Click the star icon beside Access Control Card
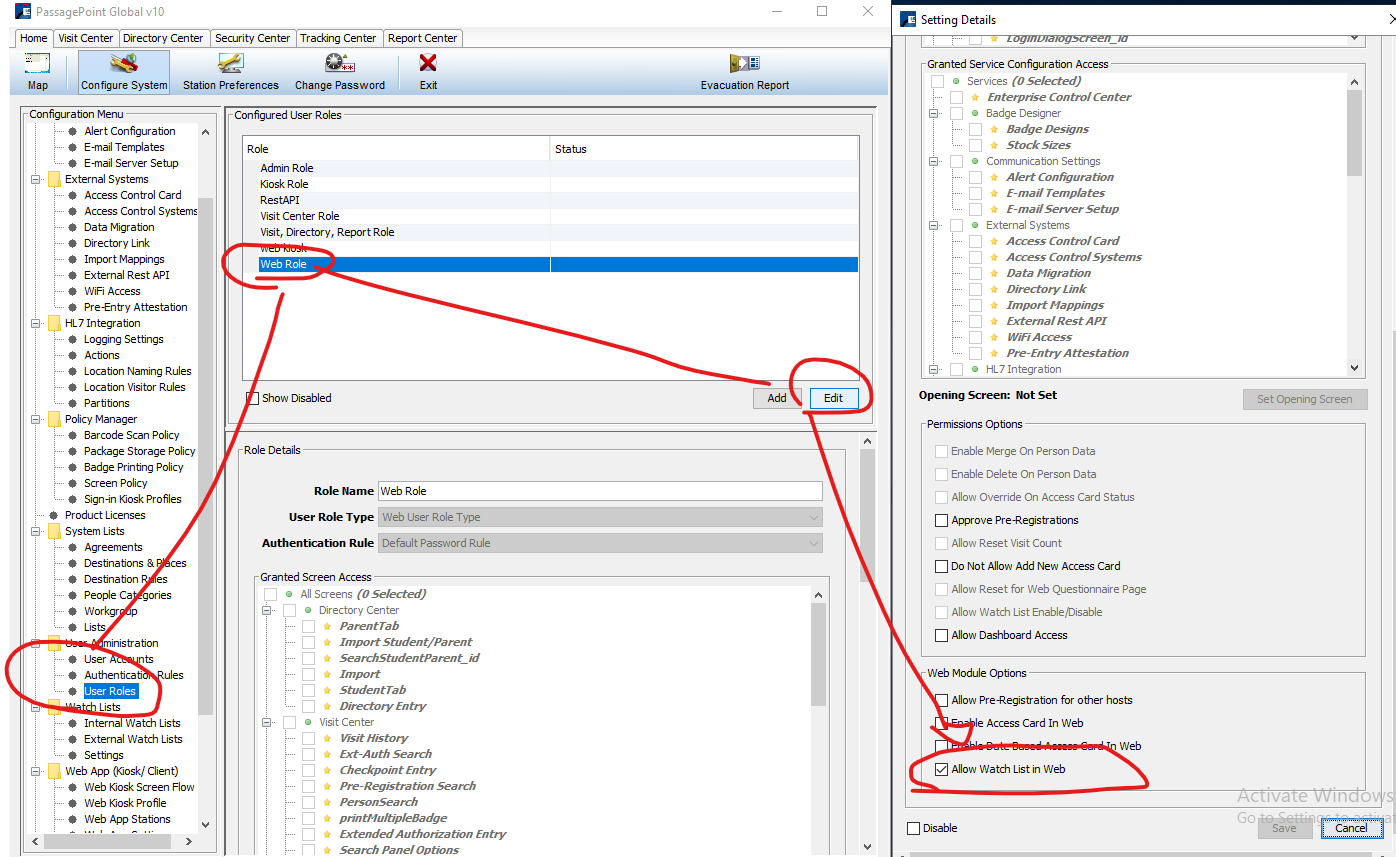 coord(995,241)
